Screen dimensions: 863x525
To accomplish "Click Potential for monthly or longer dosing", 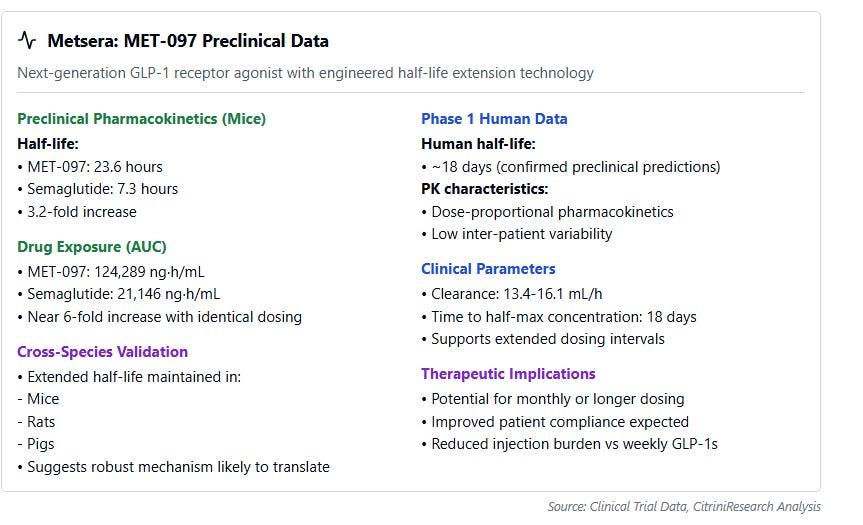I will pyautogui.click(x=553, y=399).
